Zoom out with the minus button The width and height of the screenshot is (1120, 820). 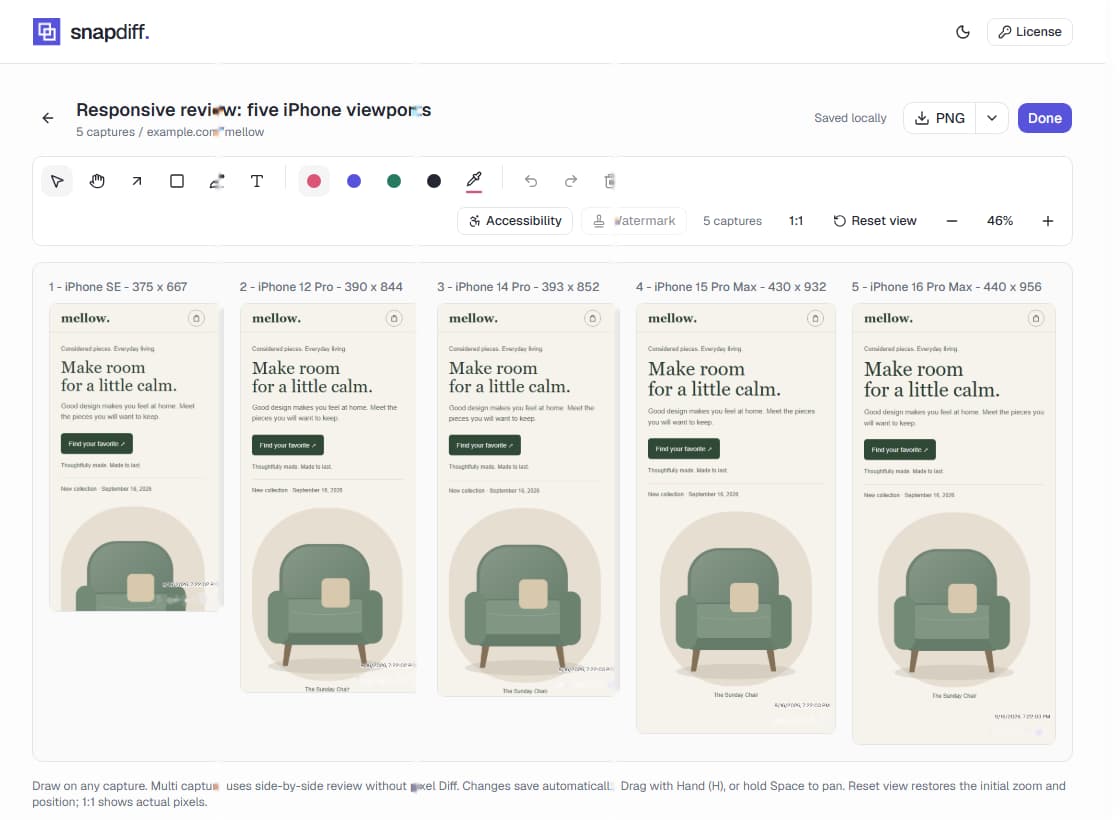951,221
